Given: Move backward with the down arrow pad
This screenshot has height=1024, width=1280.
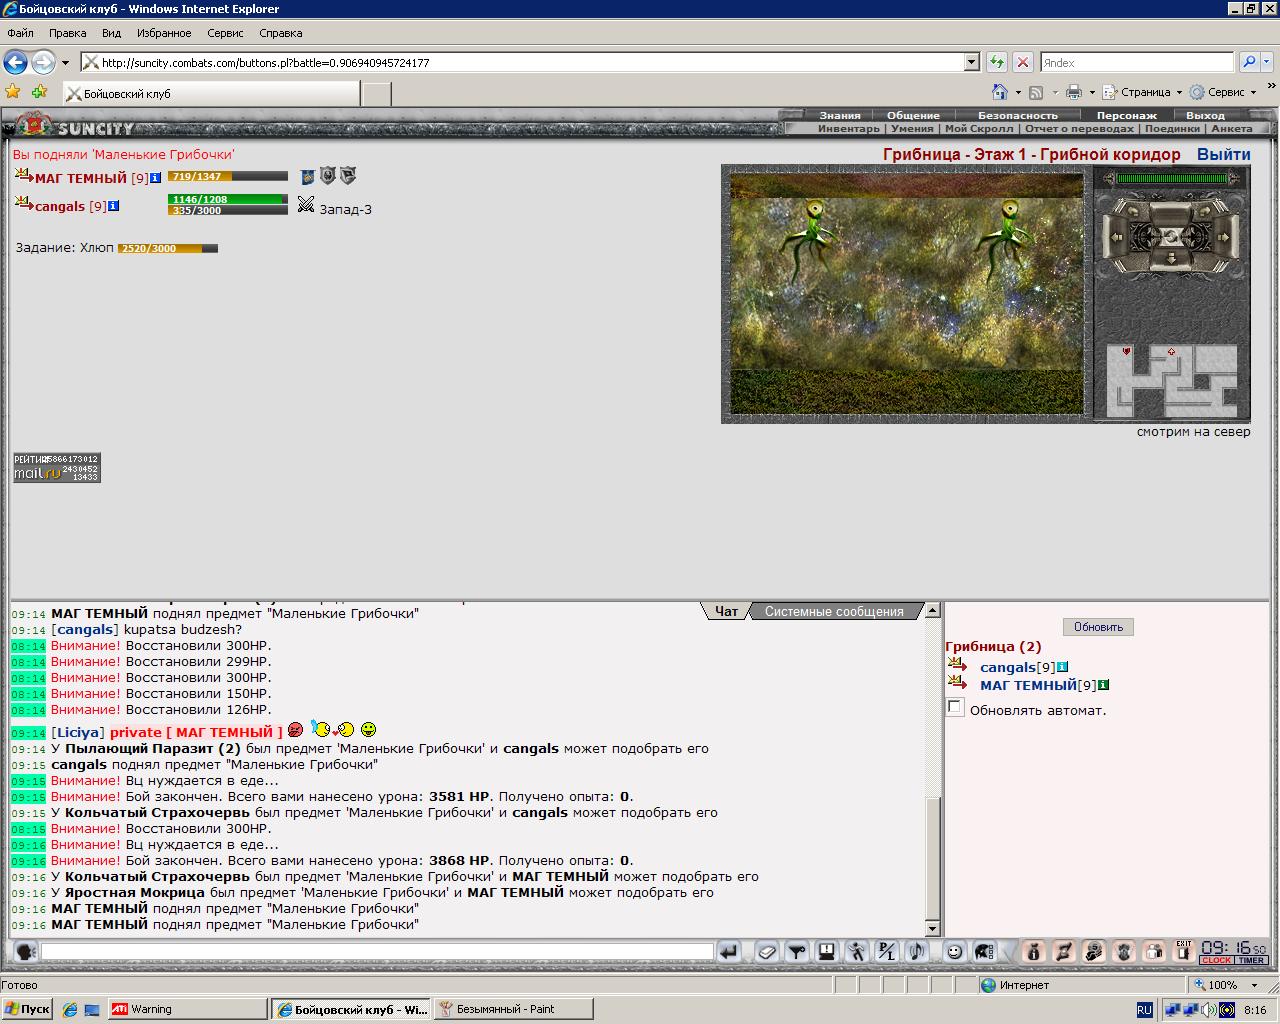Looking at the screenshot, I should (x=1171, y=260).
